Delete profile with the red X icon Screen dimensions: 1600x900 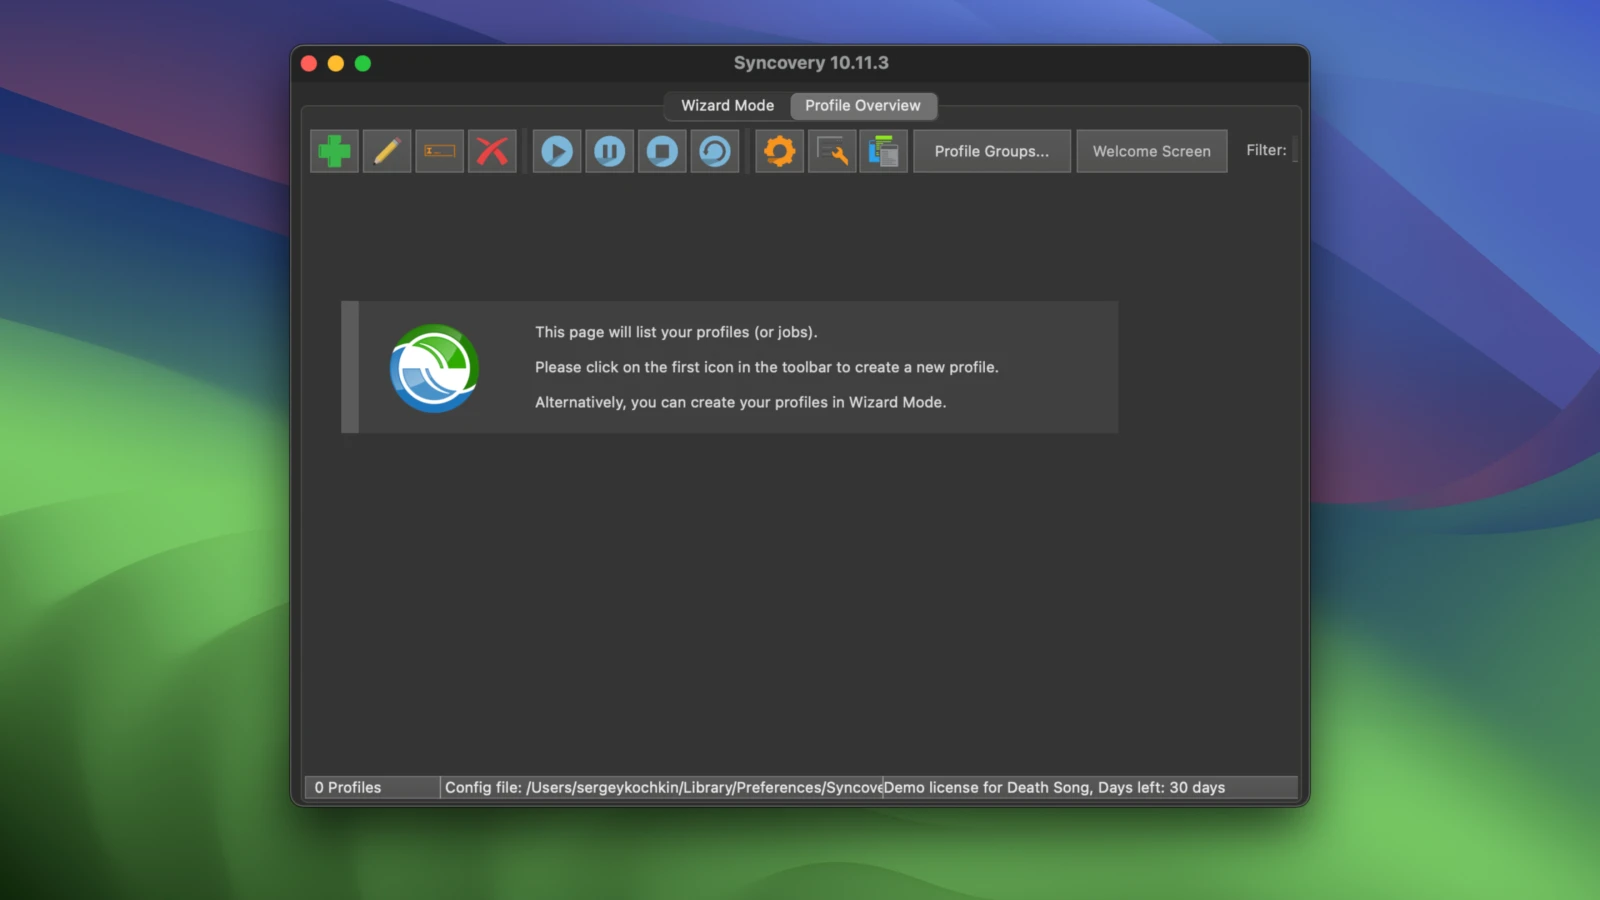point(492,151)
